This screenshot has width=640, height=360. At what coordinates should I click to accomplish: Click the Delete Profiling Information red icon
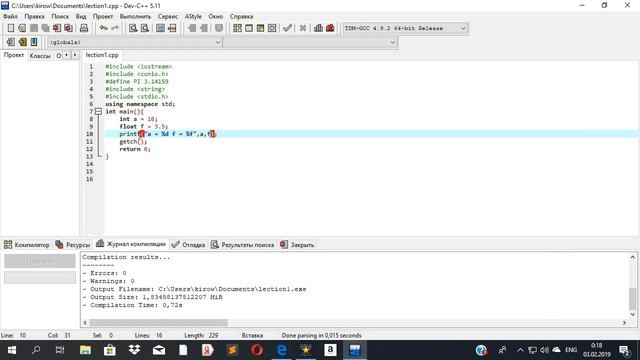pyautogui.click(x=330, y=28)
